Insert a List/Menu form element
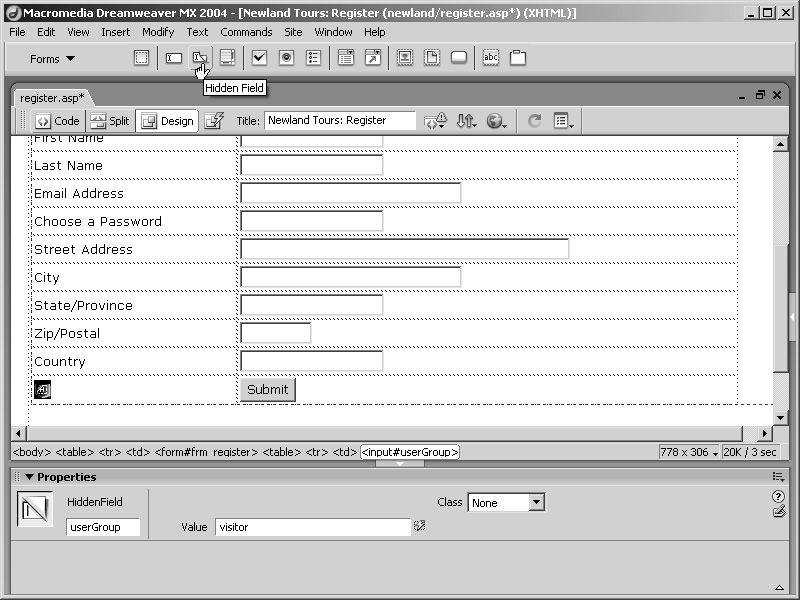The image size is (800, 600). 345,58
